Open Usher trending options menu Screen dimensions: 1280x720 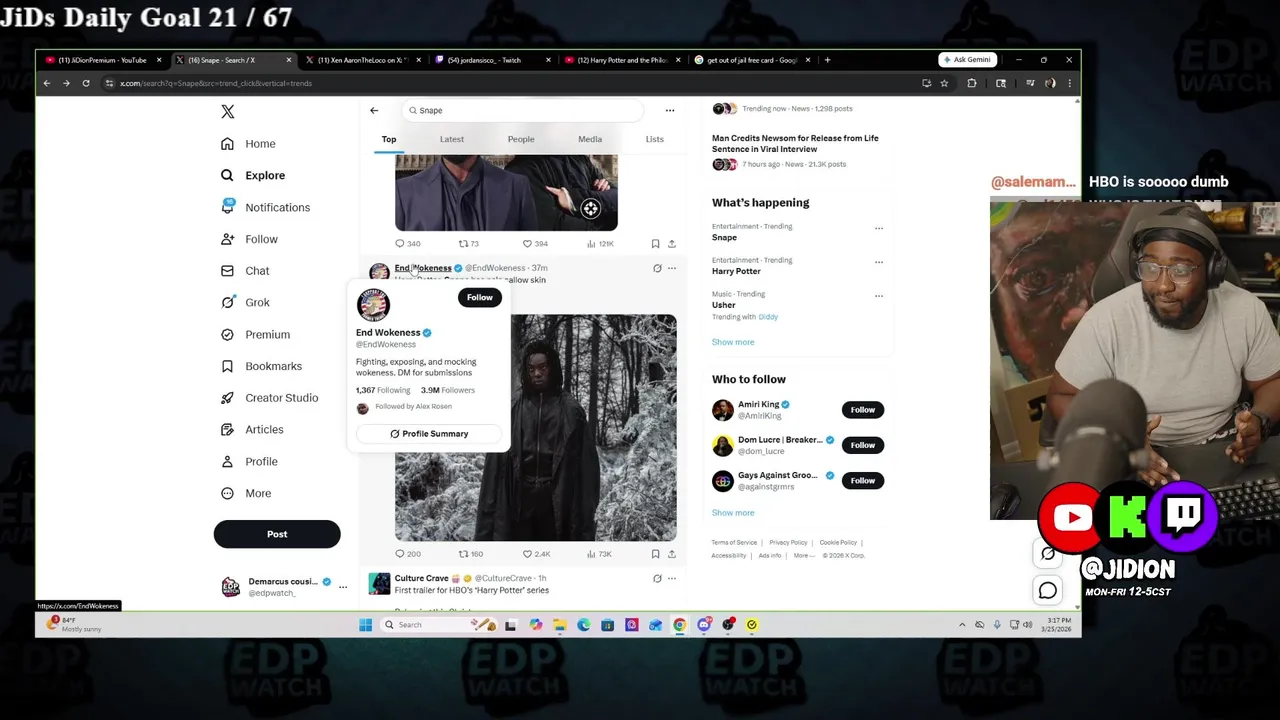[x=879, y=296]
